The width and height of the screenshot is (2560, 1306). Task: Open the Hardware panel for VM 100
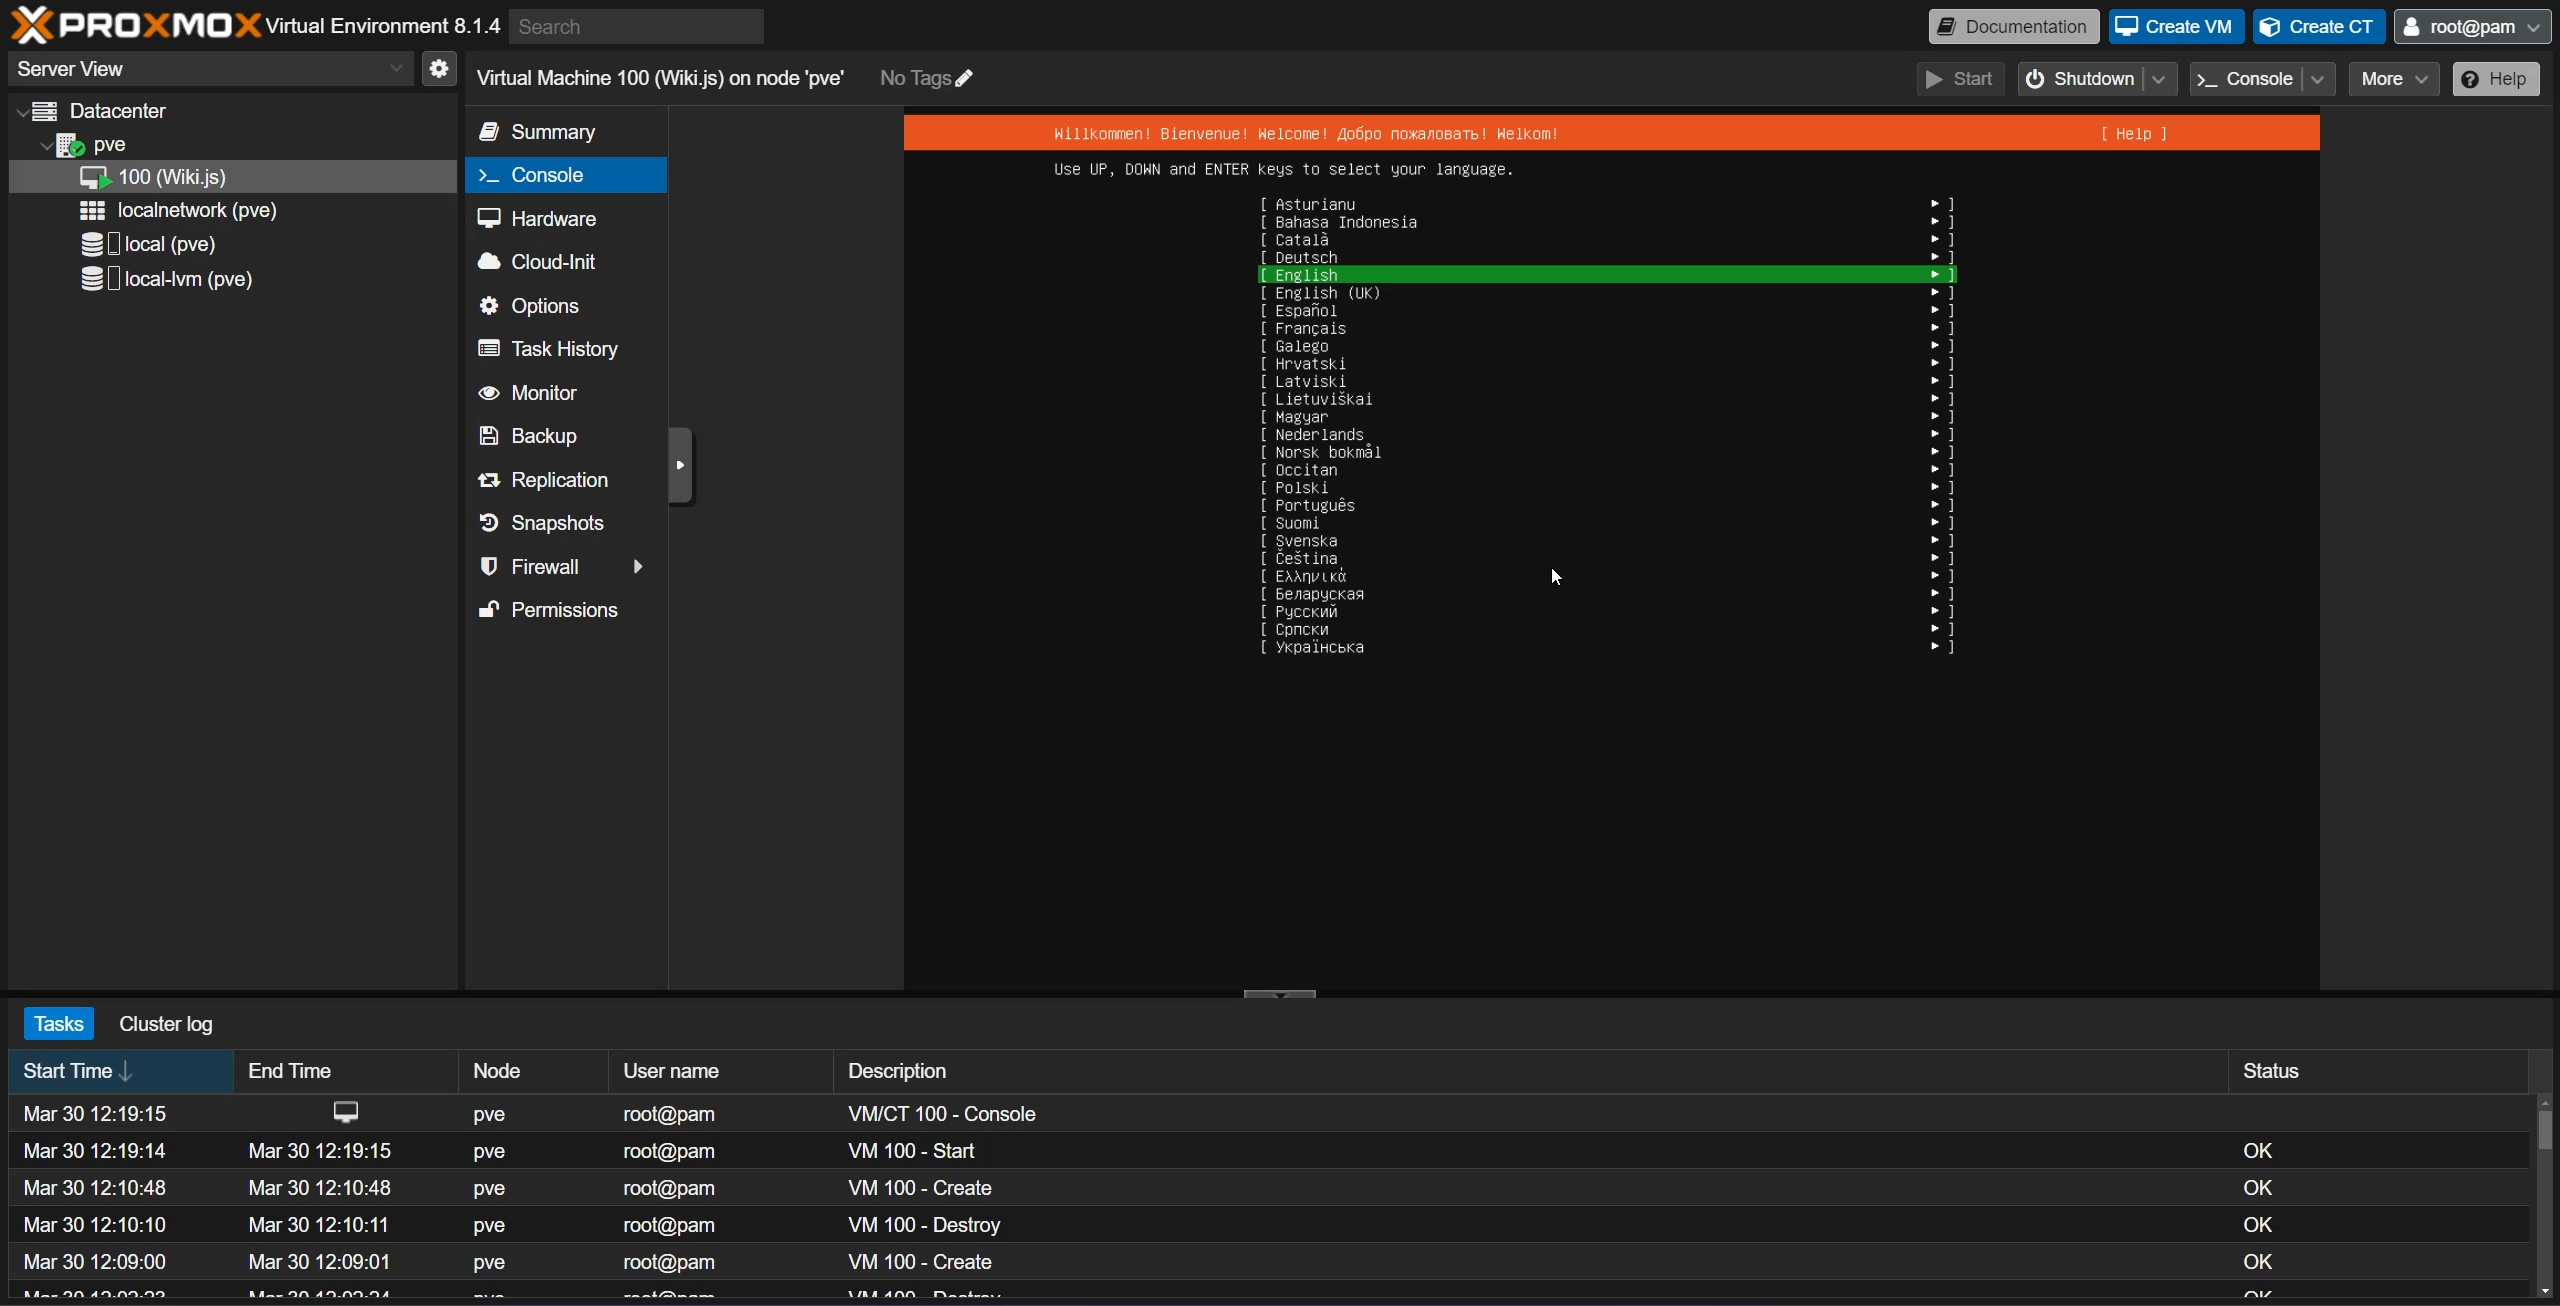(552, 219)
